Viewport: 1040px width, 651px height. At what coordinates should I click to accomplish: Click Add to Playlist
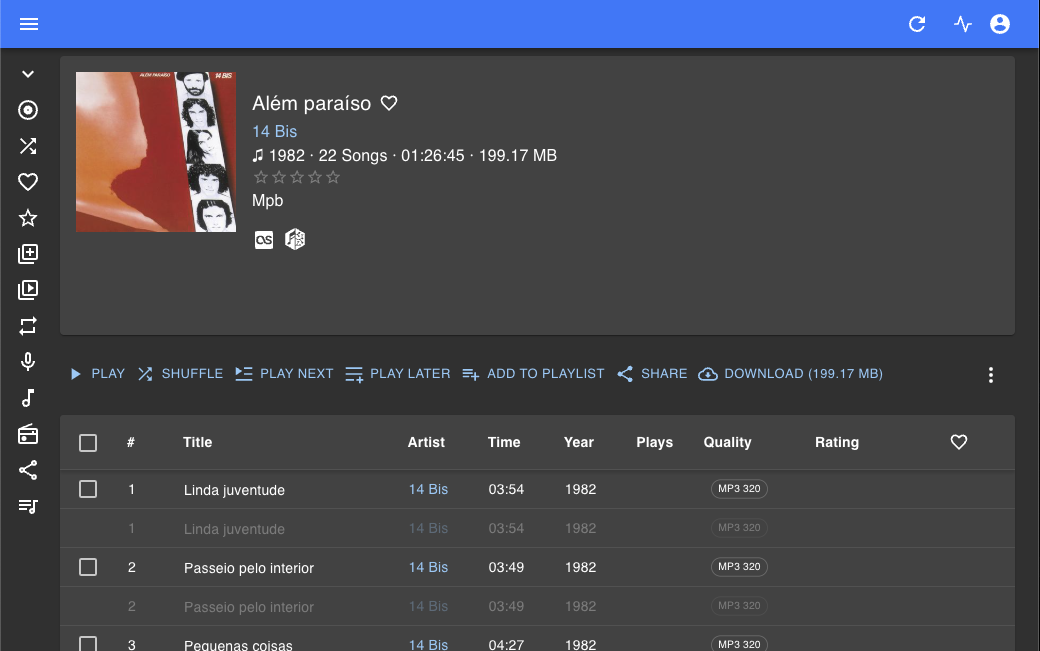[x=534, y=374]
